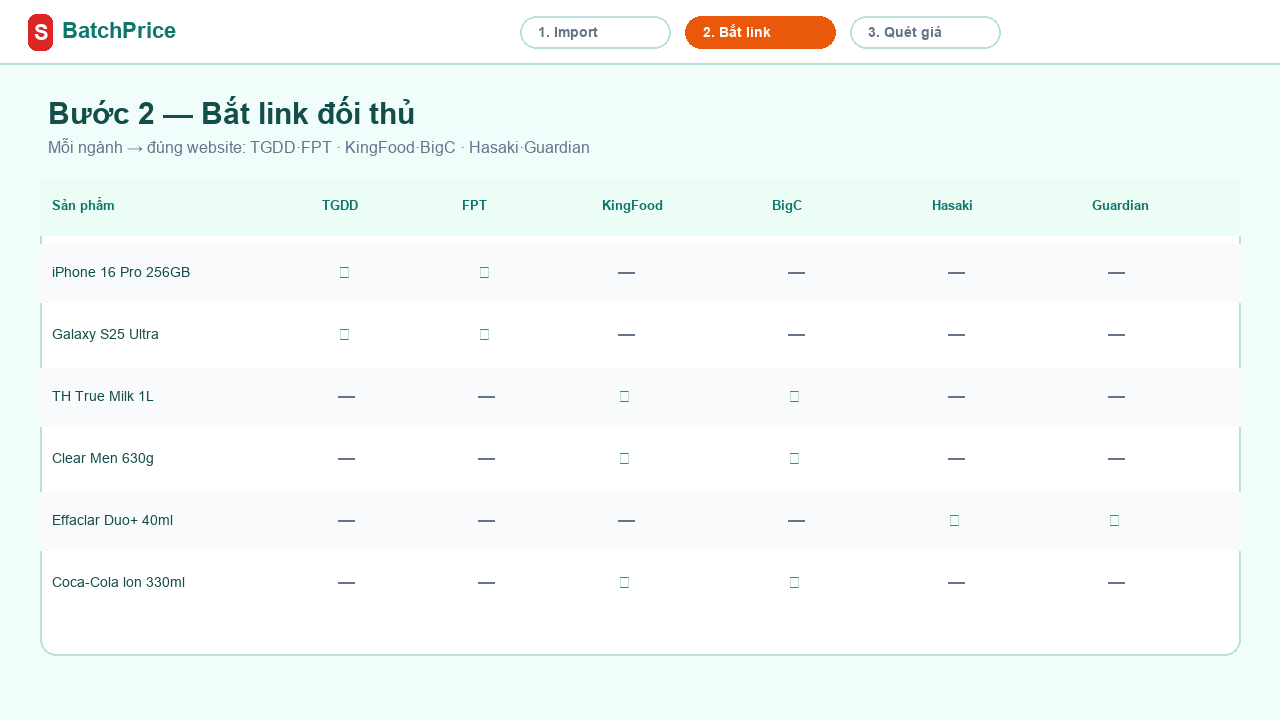Click the empty TGDD dash for TH True Milk 1L
This screenshot has width=1280, height=720.
pos(346,396)
